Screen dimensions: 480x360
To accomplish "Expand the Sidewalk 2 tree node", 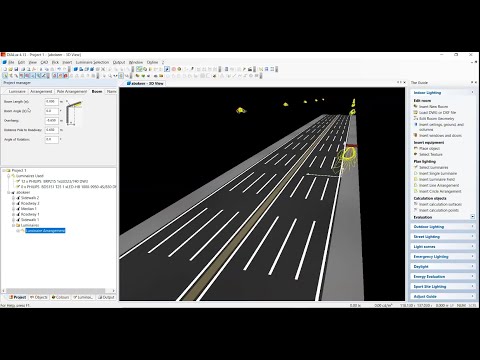I will point(13,198).
